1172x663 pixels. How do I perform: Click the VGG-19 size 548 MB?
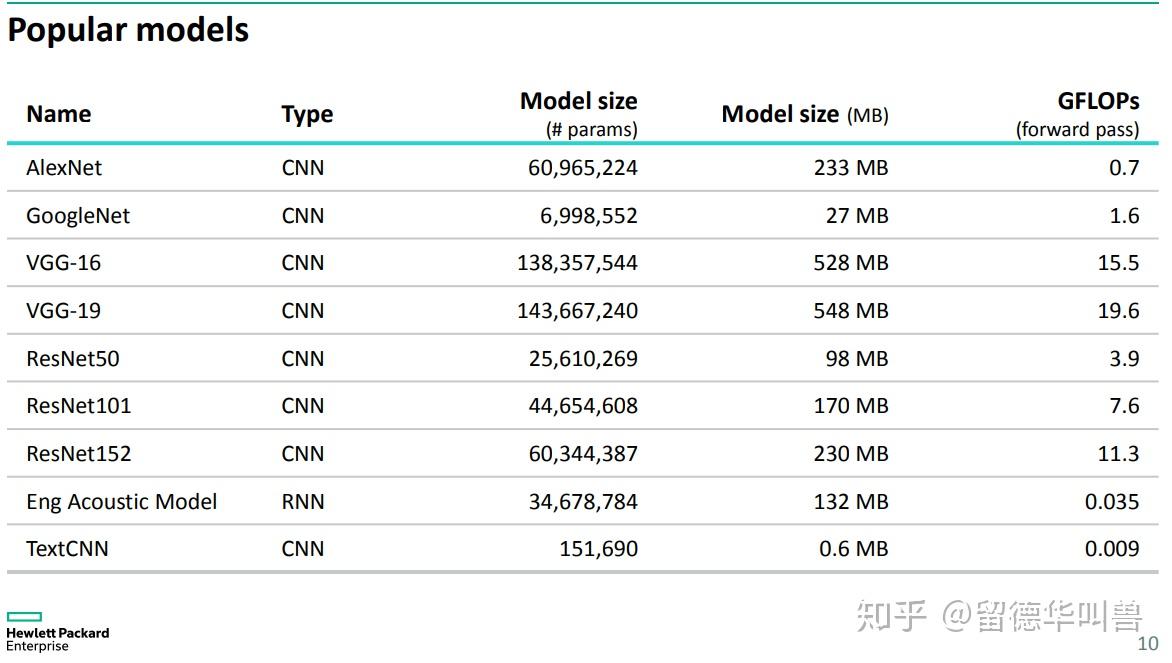[851, 311]
